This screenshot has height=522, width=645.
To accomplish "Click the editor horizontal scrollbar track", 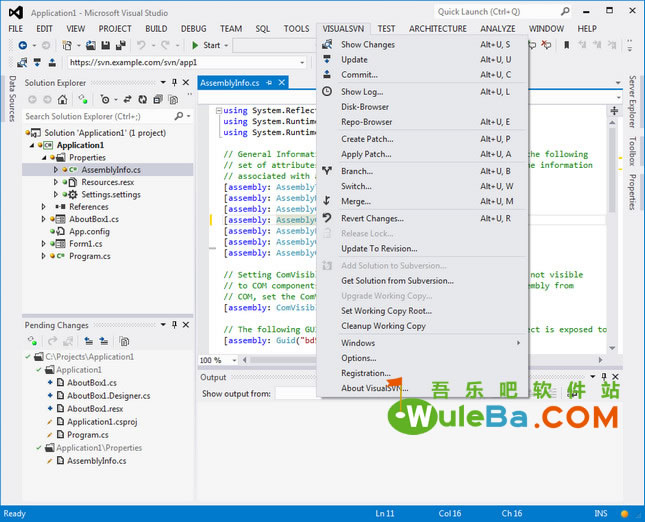I will [x=422, y=360].
